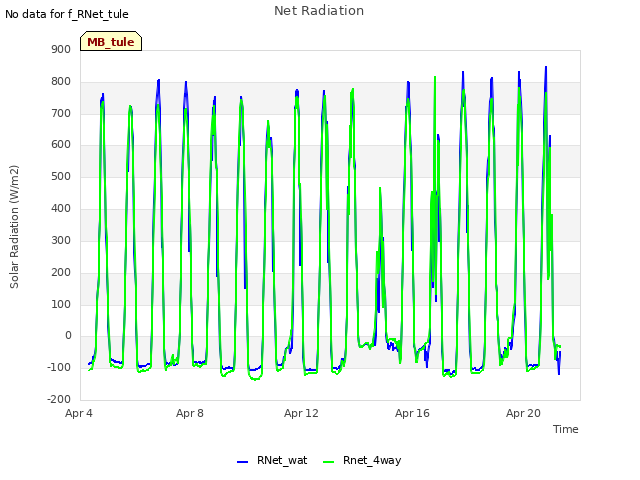Click the Solar Radiation (W/m2) axis label
The image size is (640, 480).
coord(14,227)
